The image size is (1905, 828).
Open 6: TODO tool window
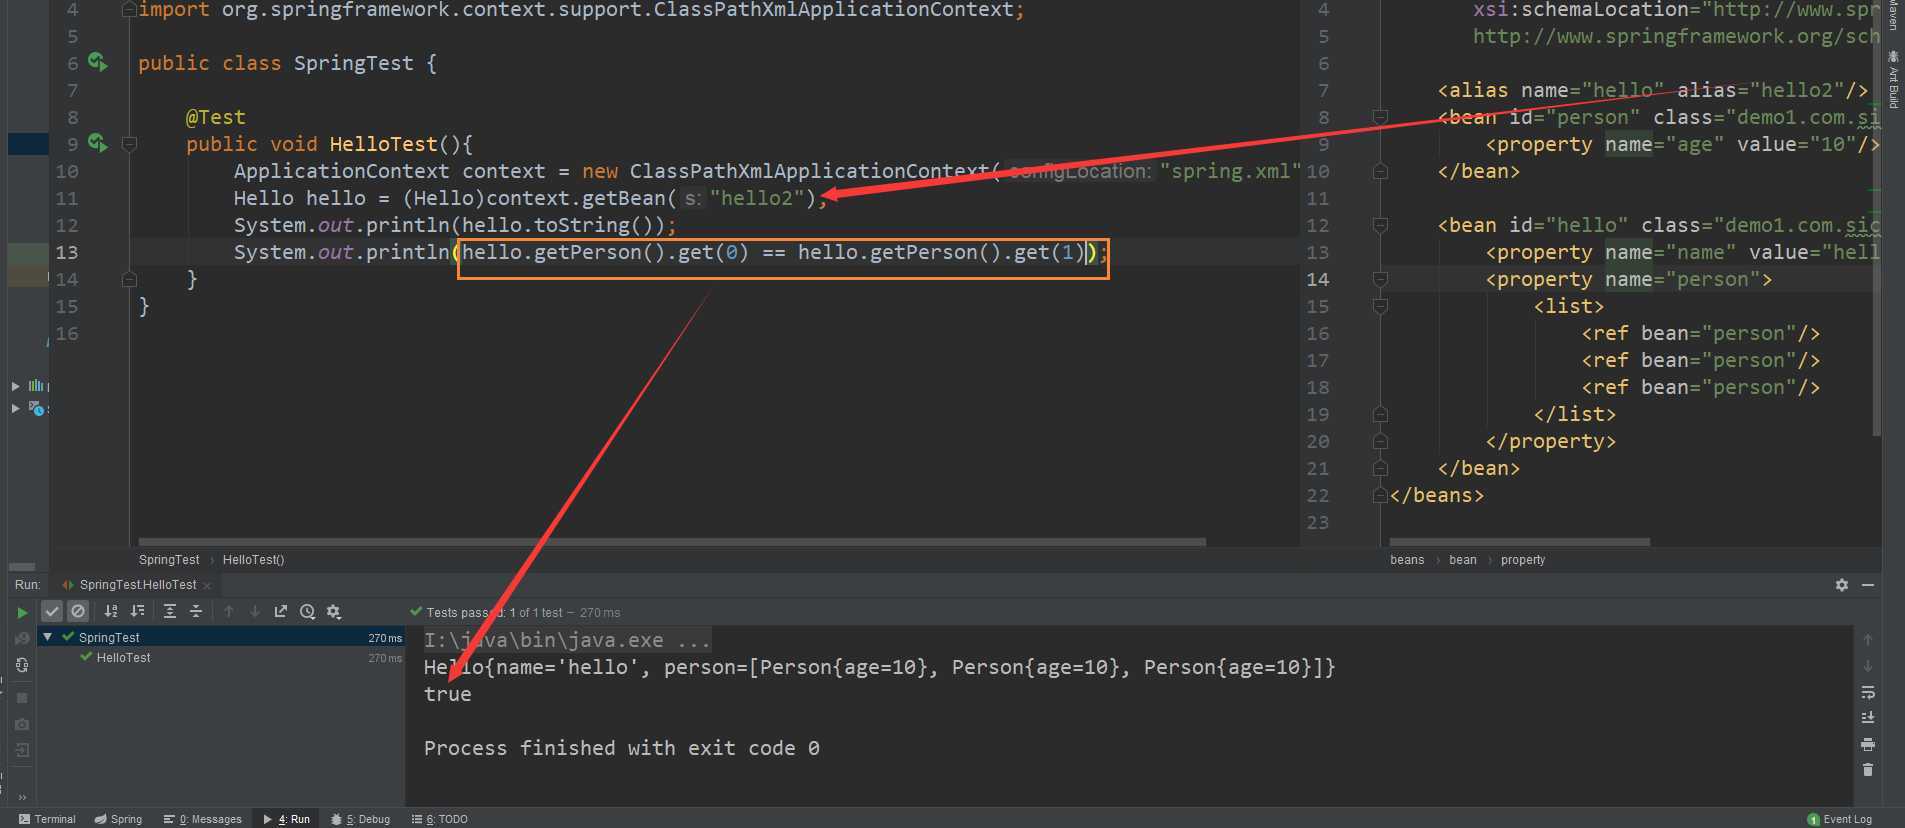click(x=440, y=819)
